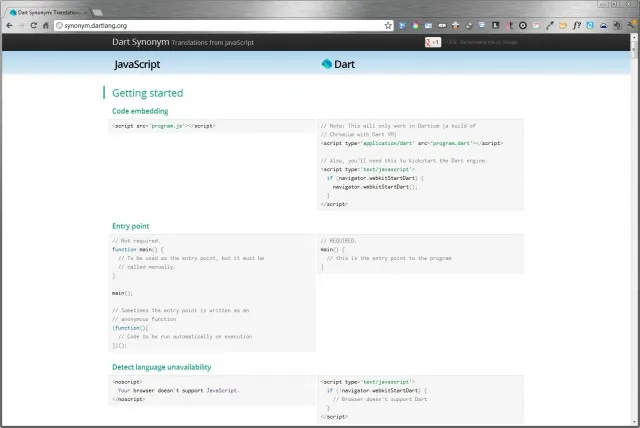Open the blue document-lines extension icon
Image resolution: width=640 pixels, height=428 pixels.
click(x=482, y=25)
